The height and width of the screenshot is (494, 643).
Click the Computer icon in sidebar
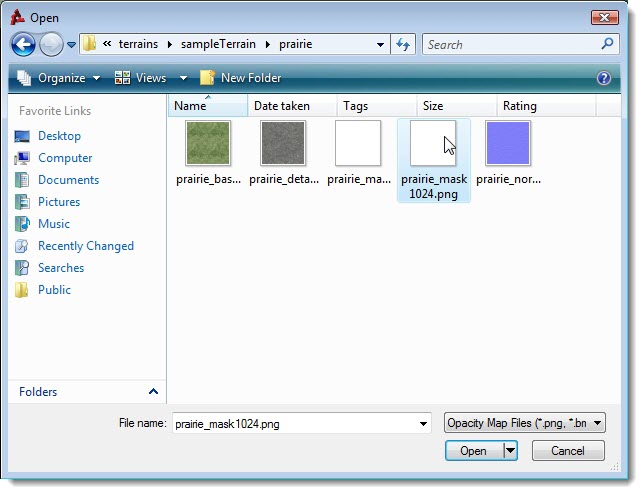(x=22, y=158)
